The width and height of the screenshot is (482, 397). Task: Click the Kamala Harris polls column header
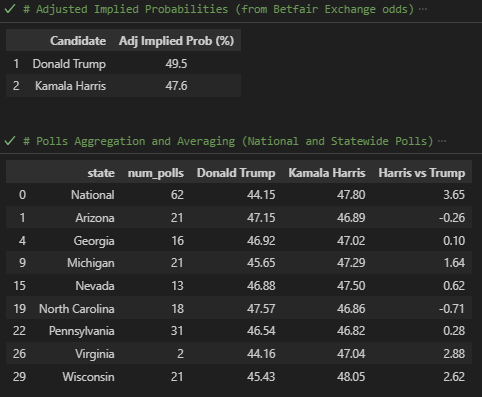pos(327,173)
